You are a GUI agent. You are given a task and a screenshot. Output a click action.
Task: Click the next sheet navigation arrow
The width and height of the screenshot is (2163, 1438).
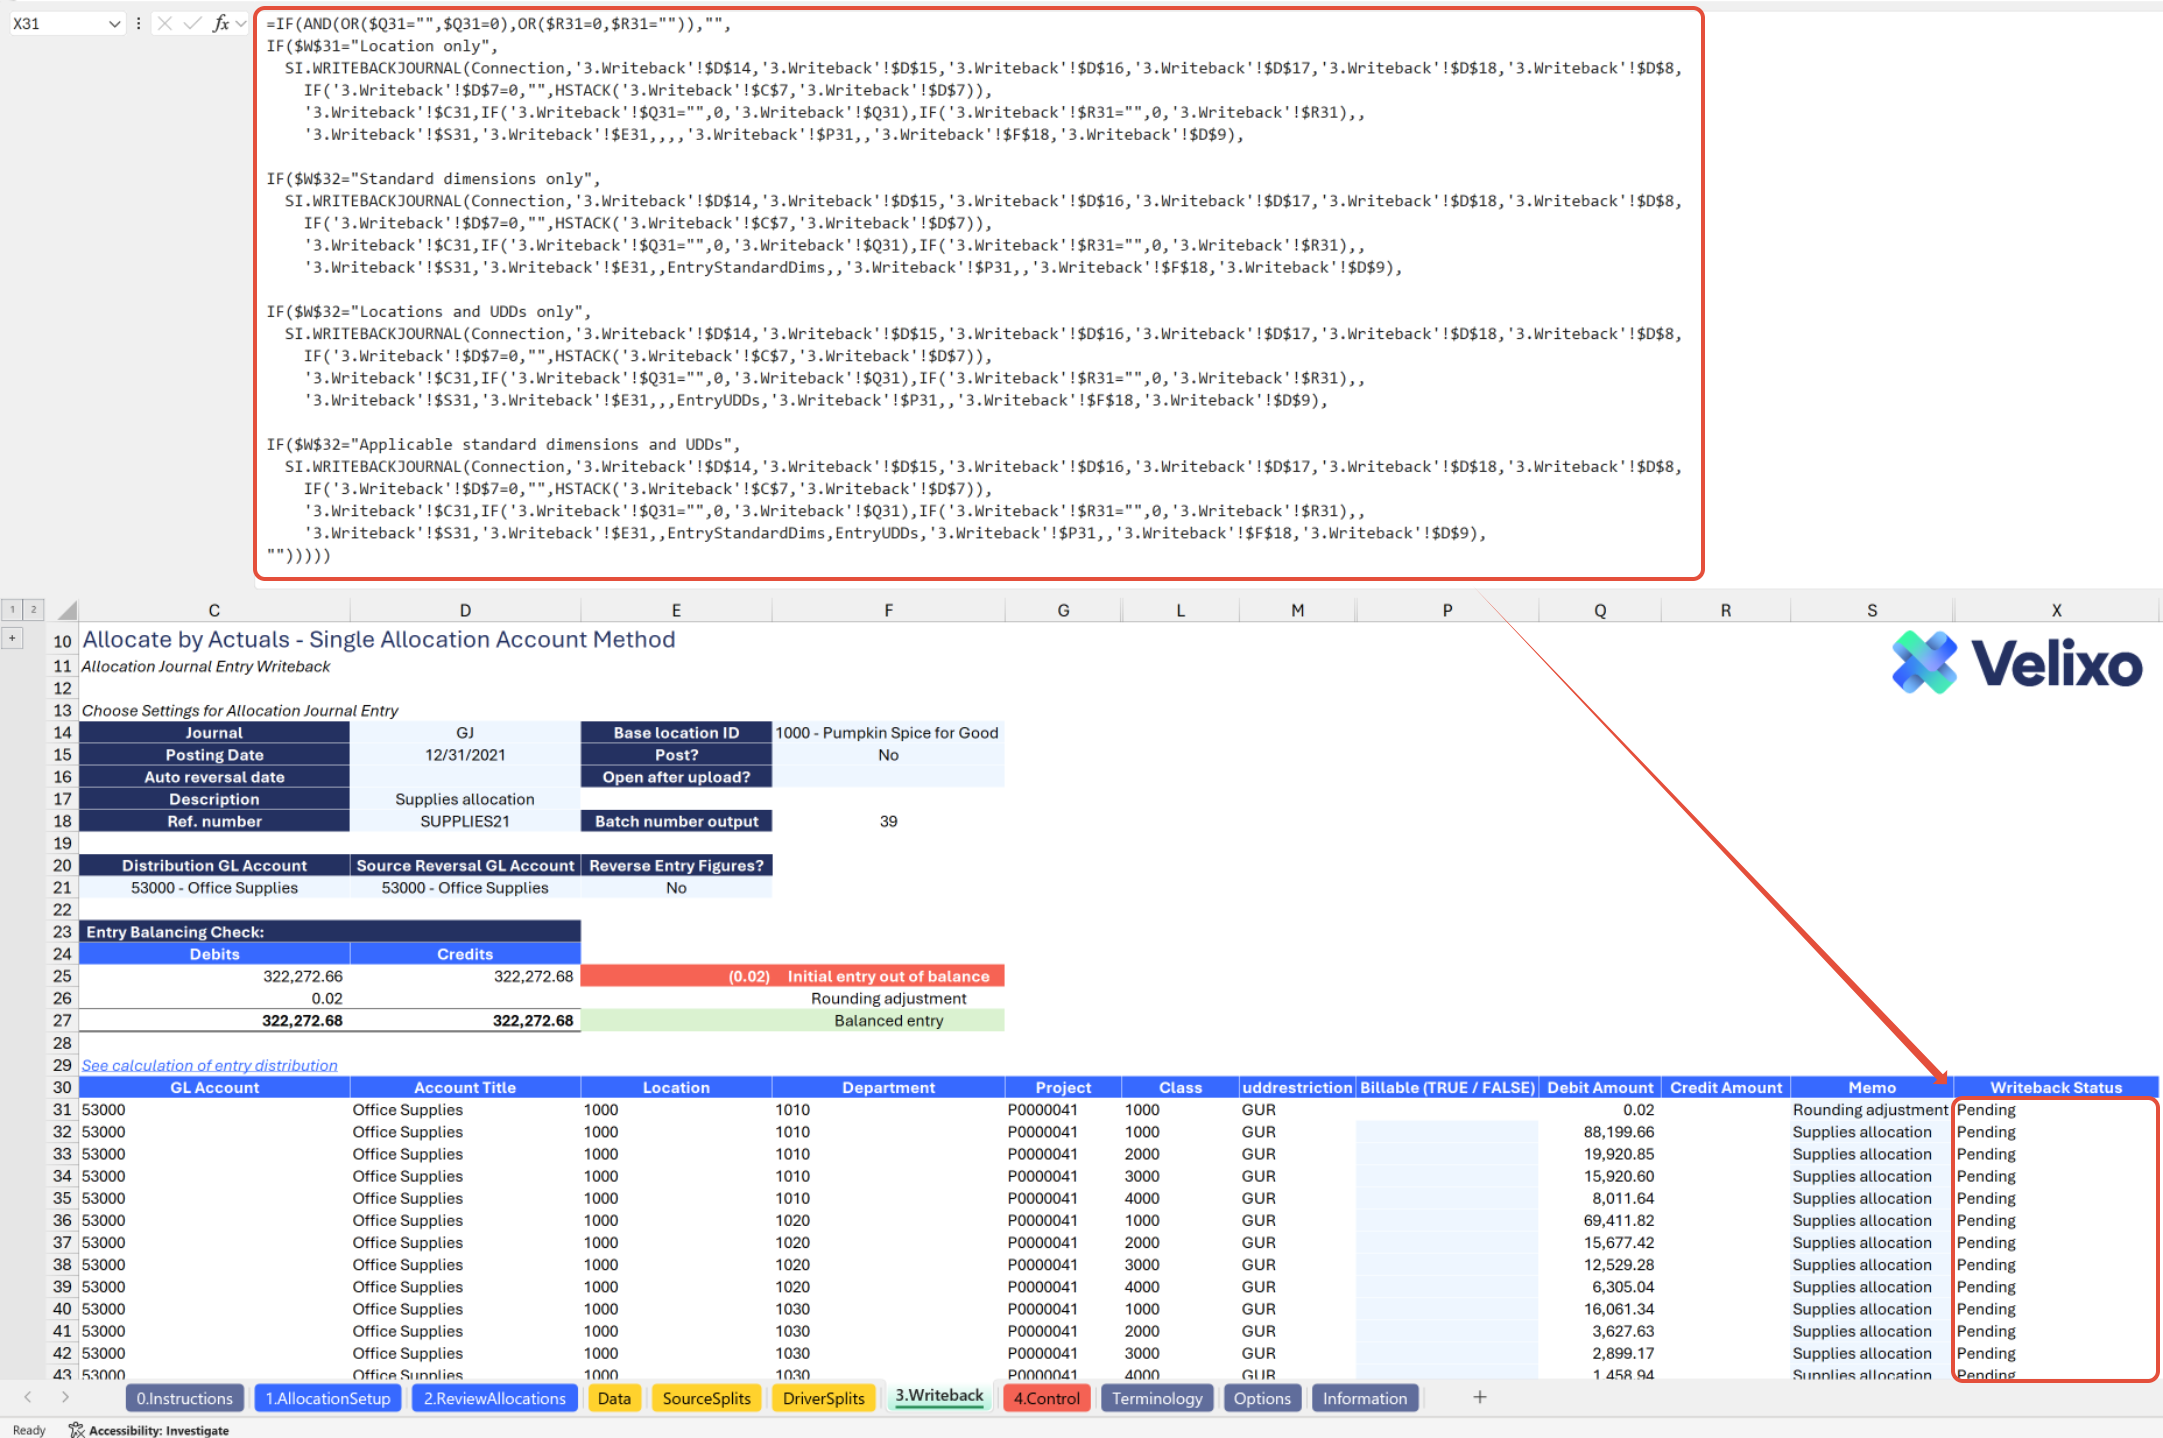tap(65, 1397)
